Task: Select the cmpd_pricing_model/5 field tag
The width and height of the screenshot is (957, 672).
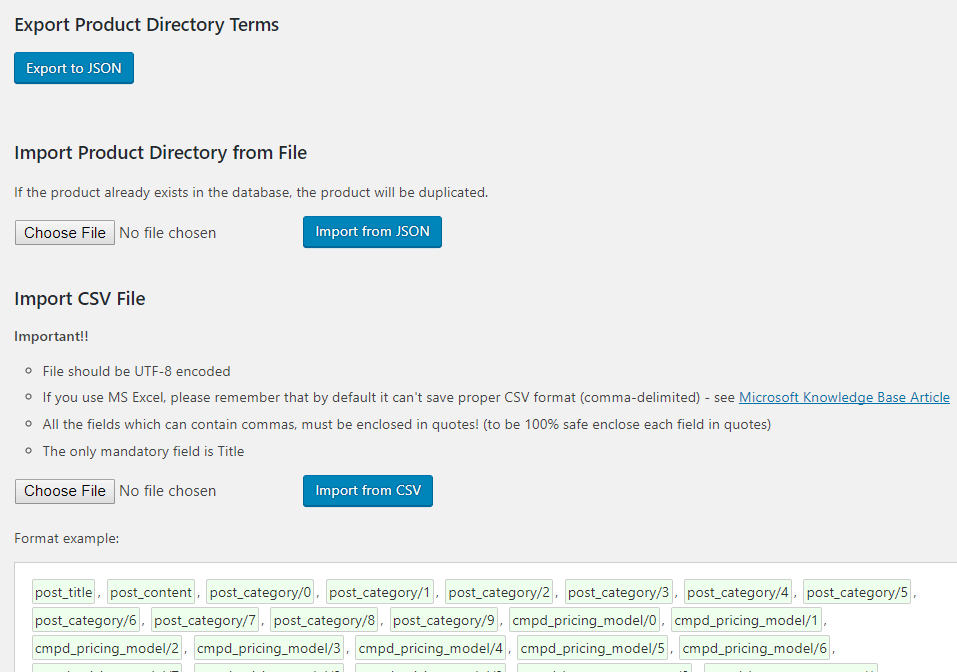Action: [593, 647]
